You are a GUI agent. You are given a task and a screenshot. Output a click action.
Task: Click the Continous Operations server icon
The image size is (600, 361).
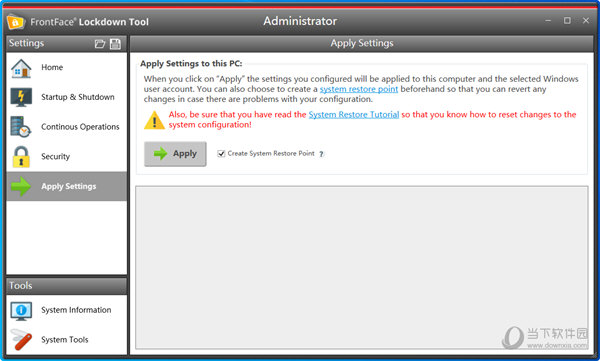click(21, 127)
